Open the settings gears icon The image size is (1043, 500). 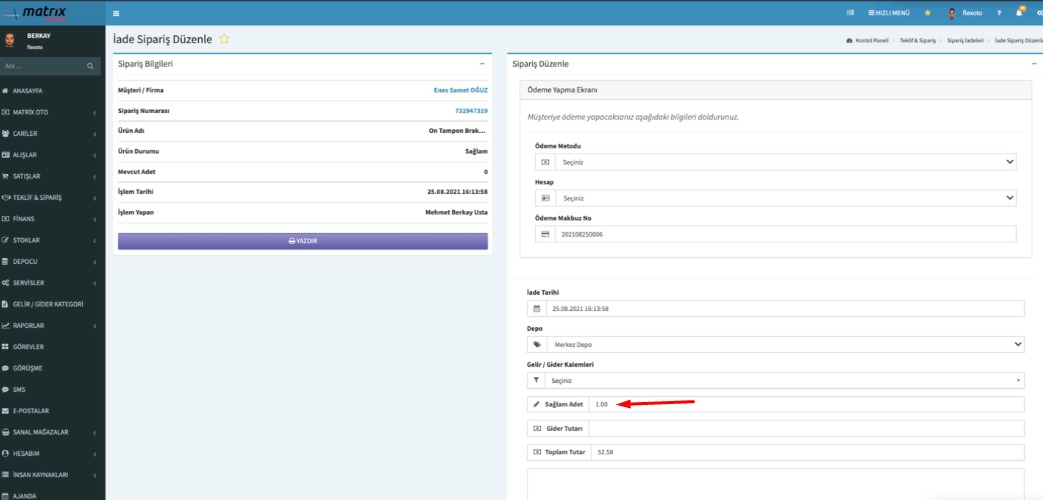1038,13
